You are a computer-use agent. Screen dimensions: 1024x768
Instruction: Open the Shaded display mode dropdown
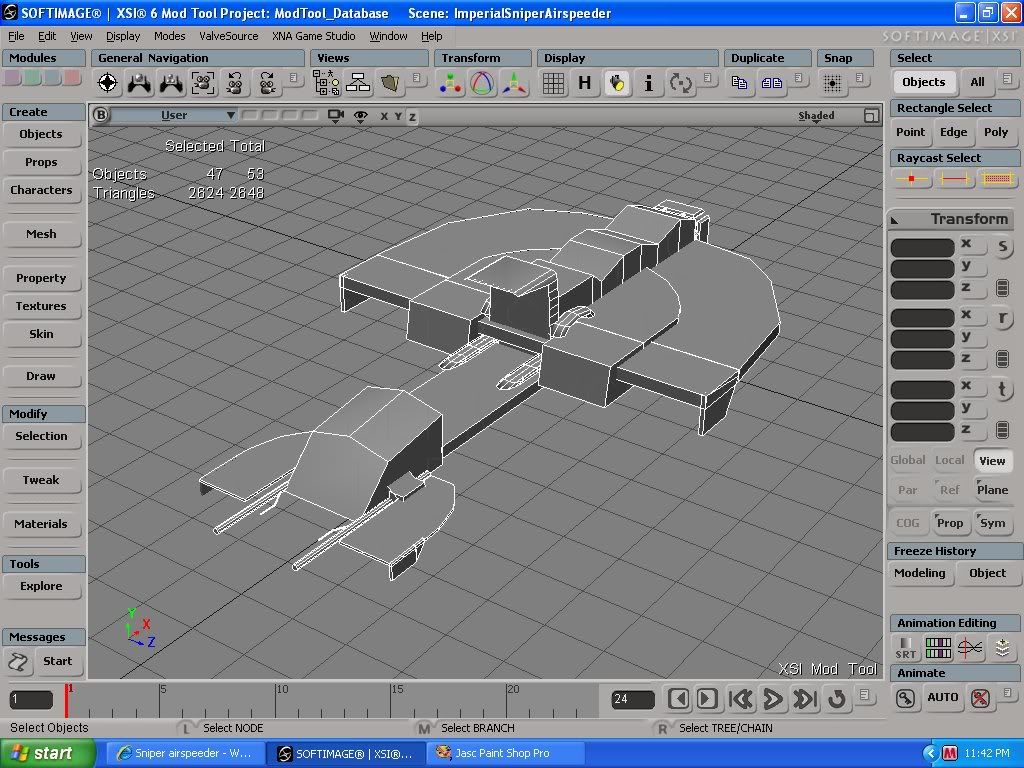tap(816, 116)
